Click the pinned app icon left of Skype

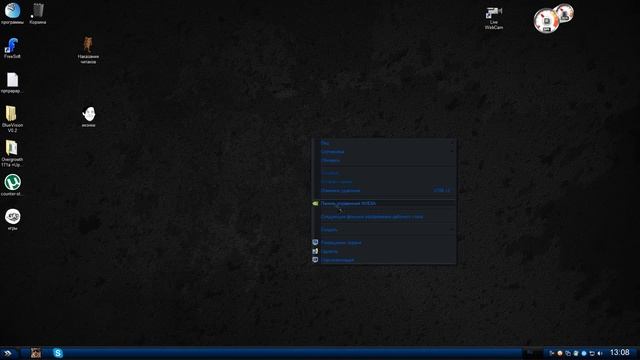pos(36,353)
